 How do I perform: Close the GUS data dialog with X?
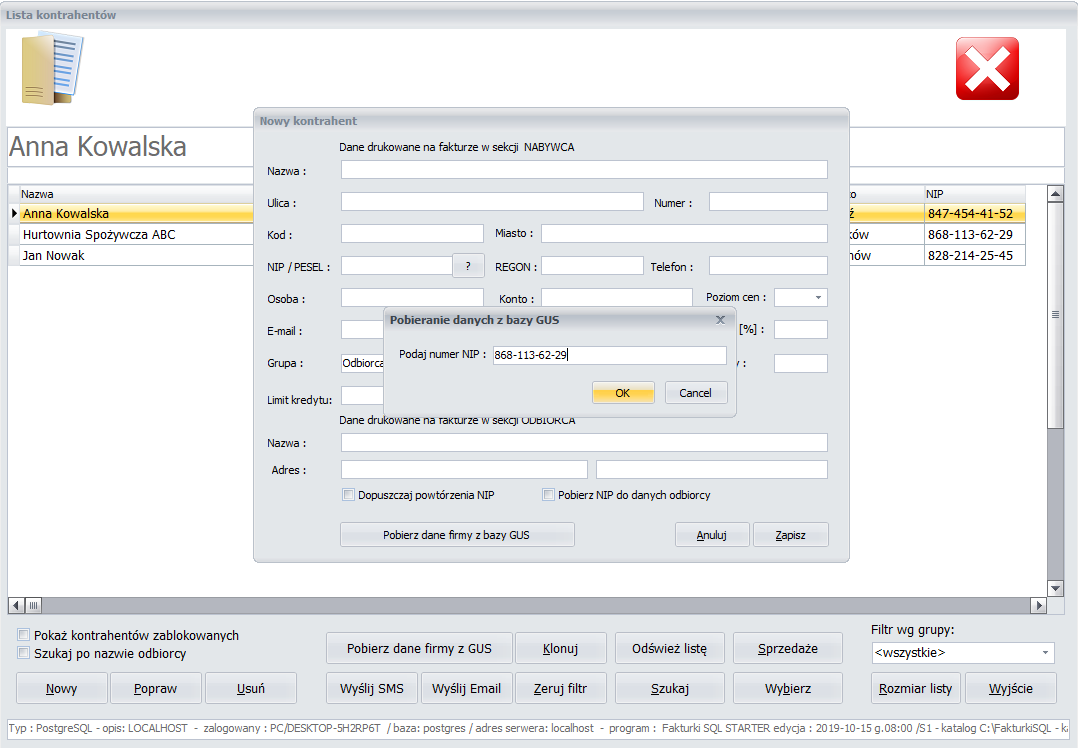[720, 320]
